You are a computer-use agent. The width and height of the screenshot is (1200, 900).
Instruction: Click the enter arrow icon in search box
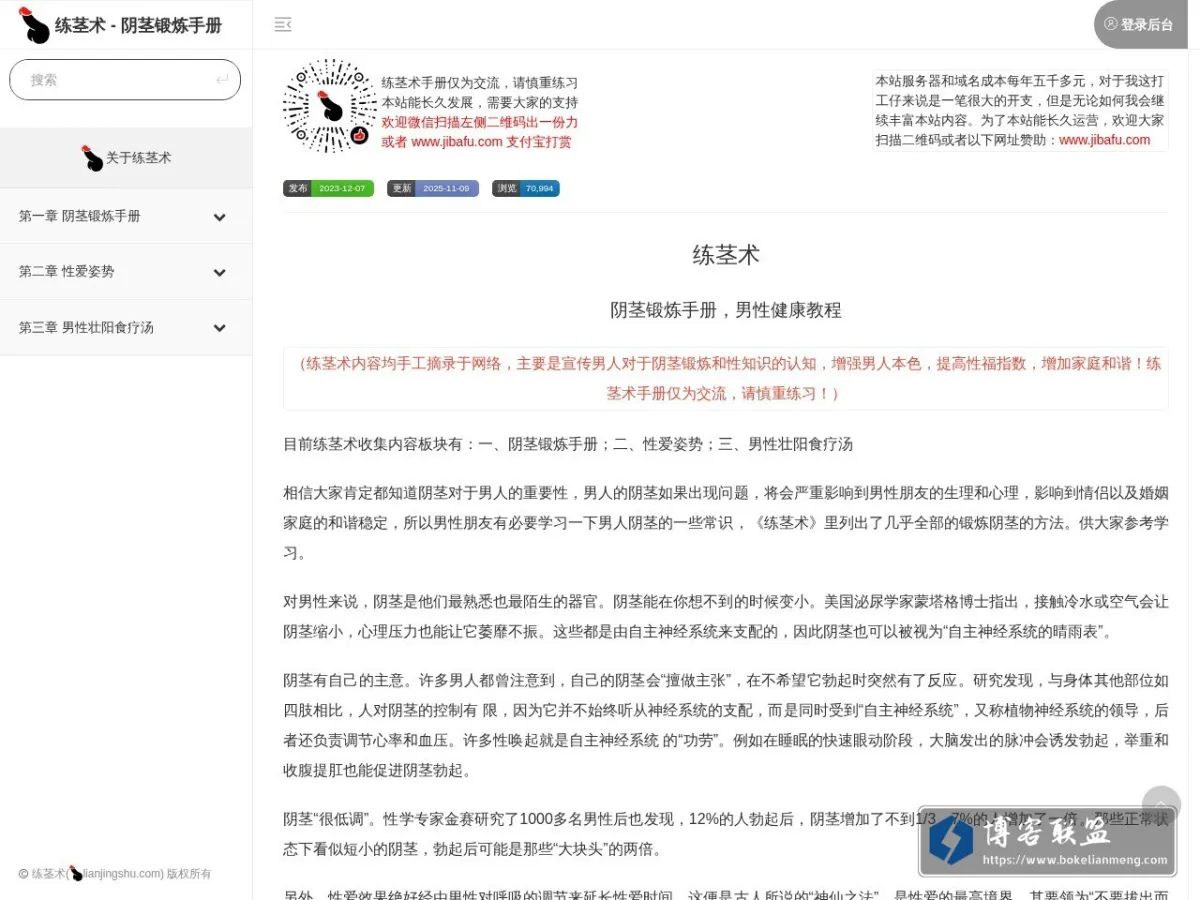tap(222, 80)
